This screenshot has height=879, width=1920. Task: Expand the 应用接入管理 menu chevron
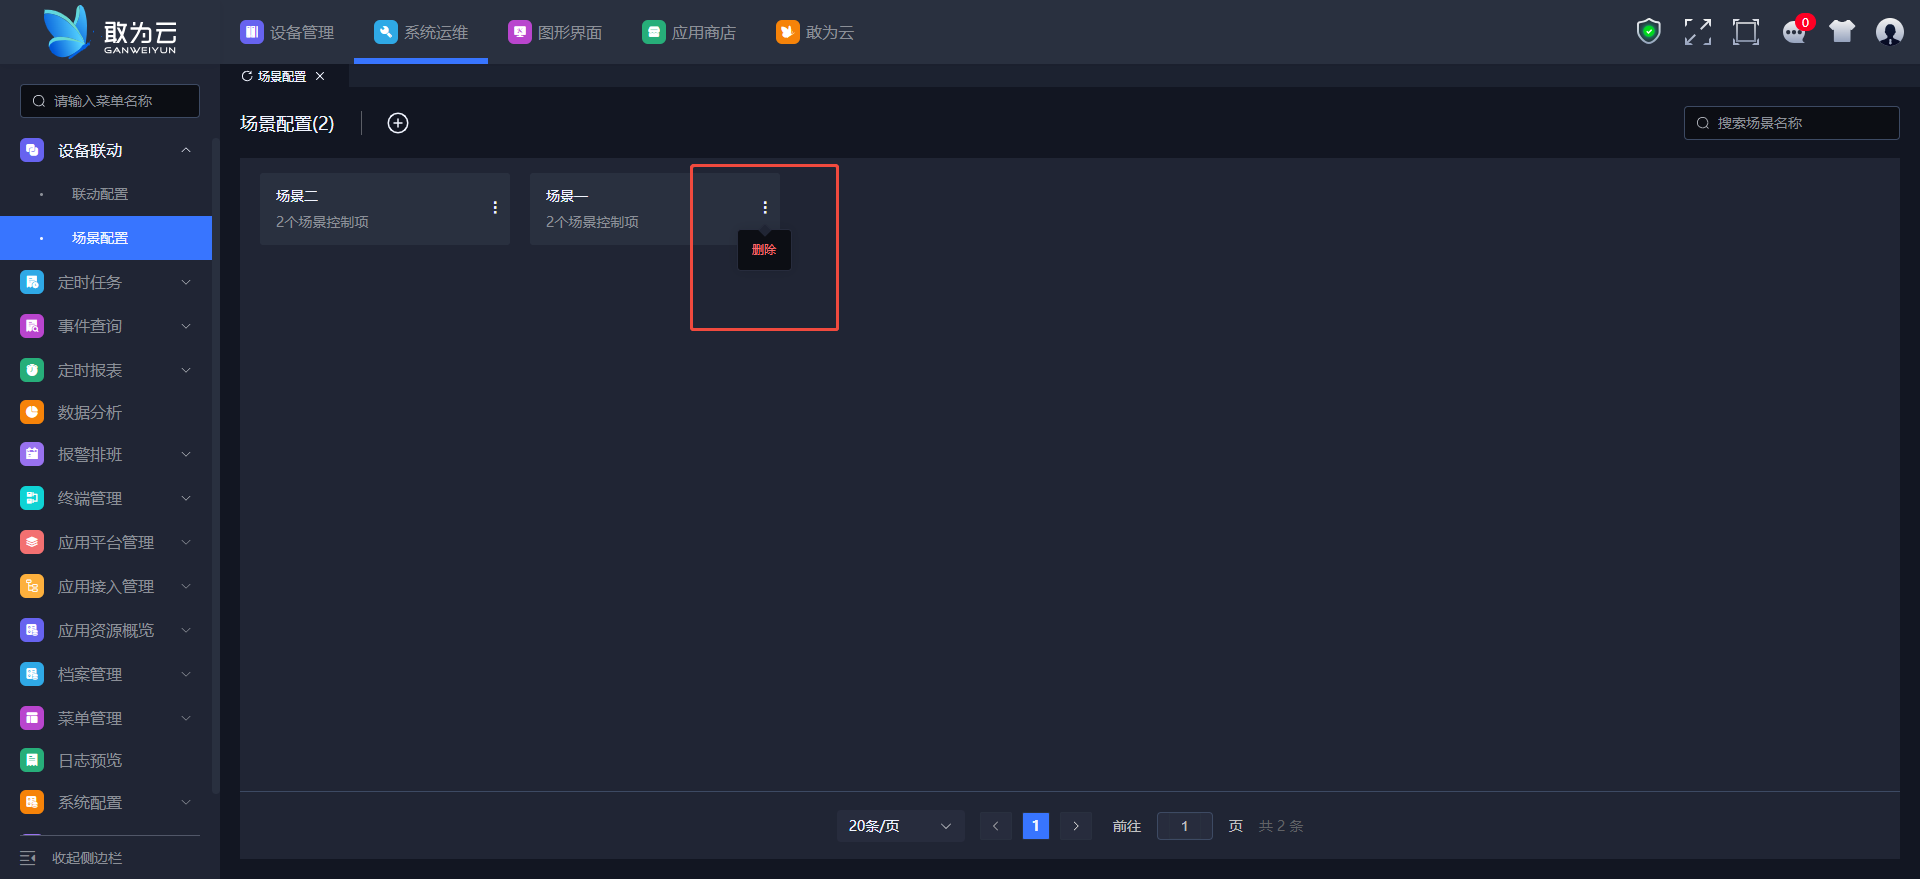(x=186, y=586)
